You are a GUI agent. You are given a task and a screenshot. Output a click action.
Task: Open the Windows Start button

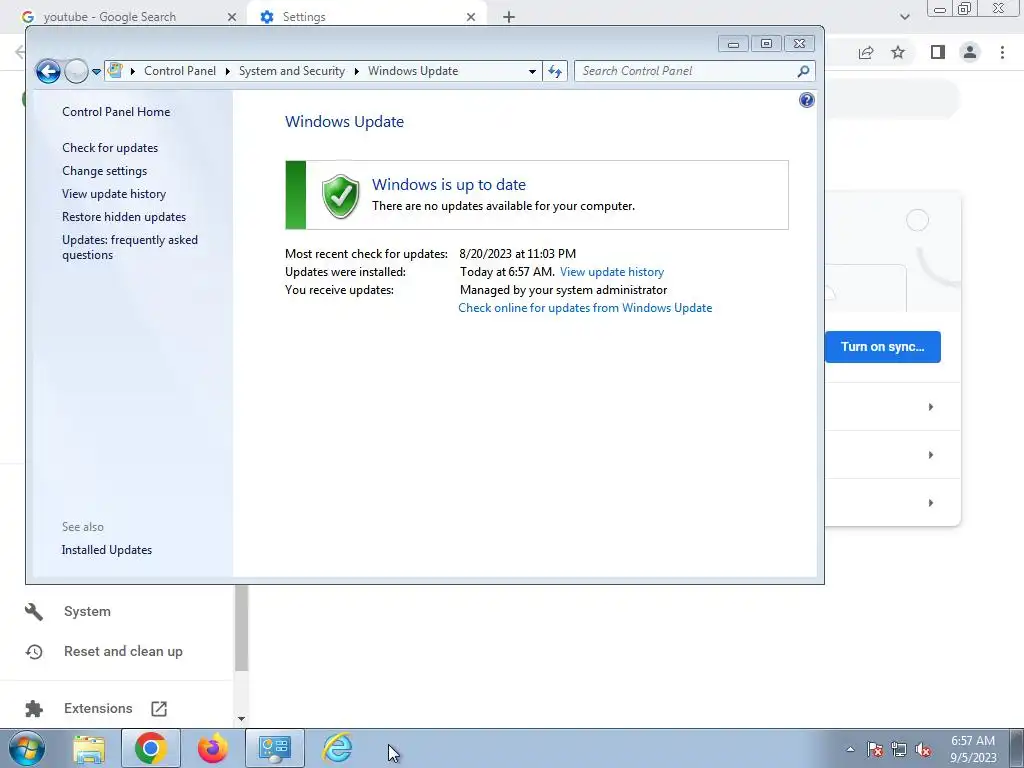click(x=27, y=748)
